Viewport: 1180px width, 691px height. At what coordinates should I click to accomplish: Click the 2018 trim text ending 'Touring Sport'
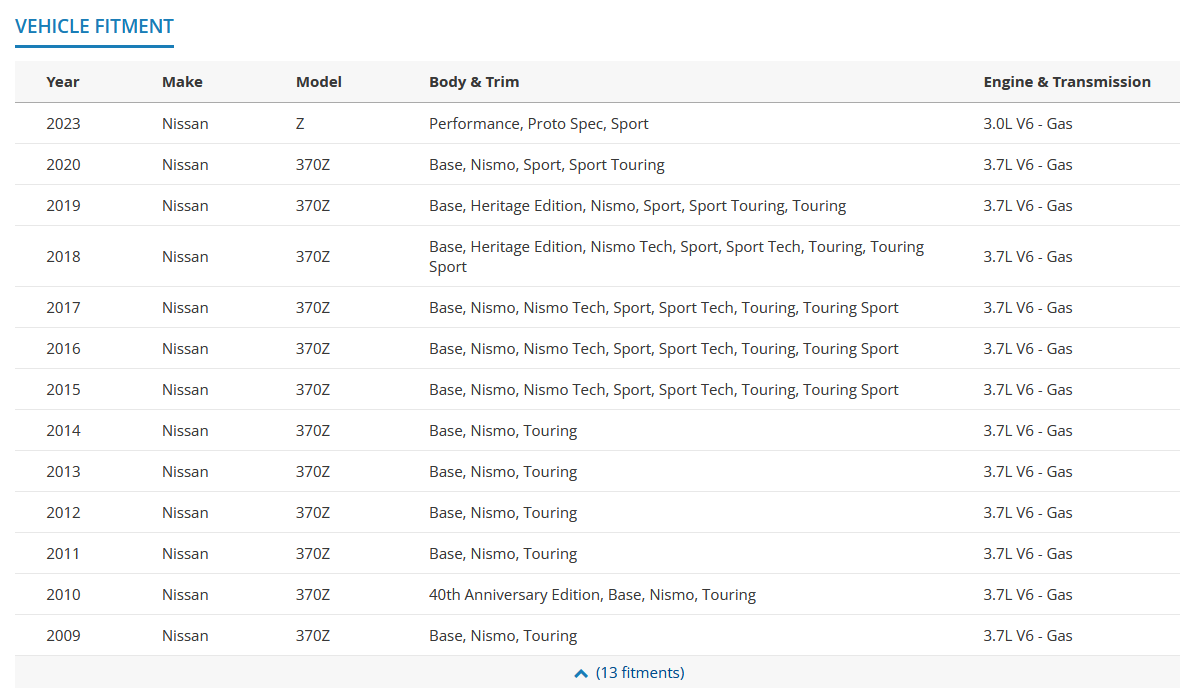pos(677,257)
